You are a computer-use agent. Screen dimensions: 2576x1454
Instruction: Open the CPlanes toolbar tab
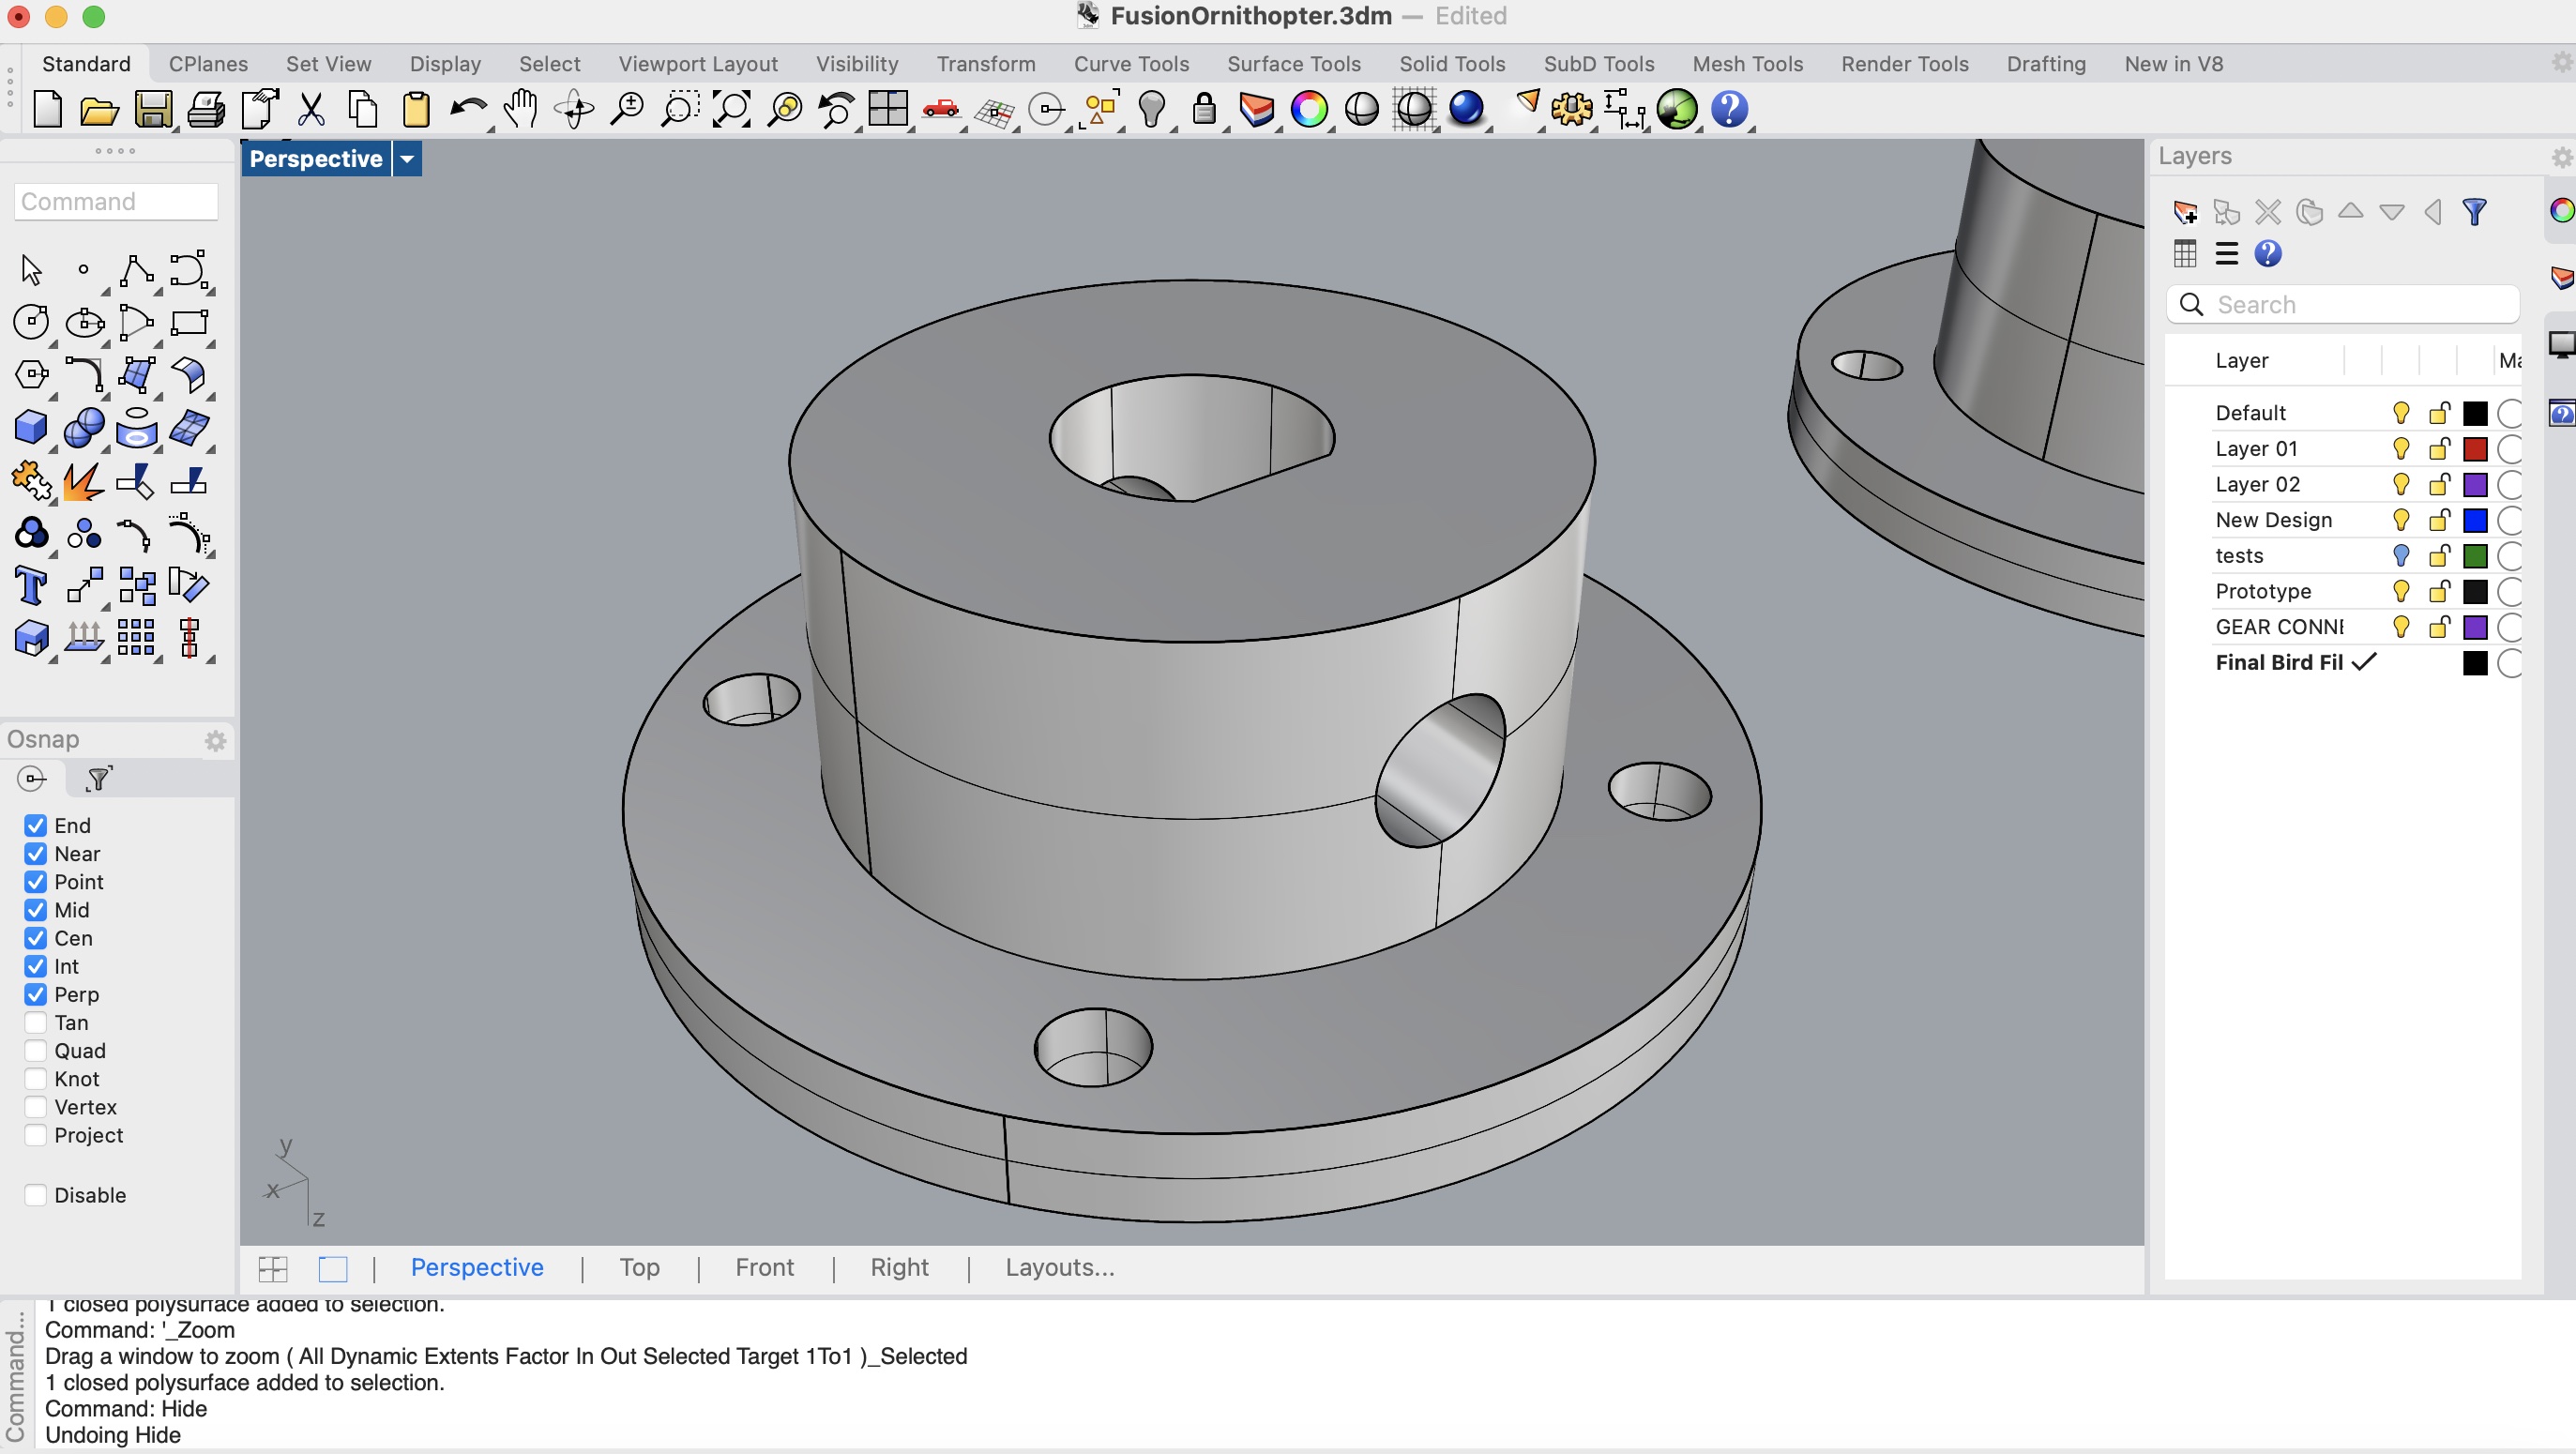[208, 64]
